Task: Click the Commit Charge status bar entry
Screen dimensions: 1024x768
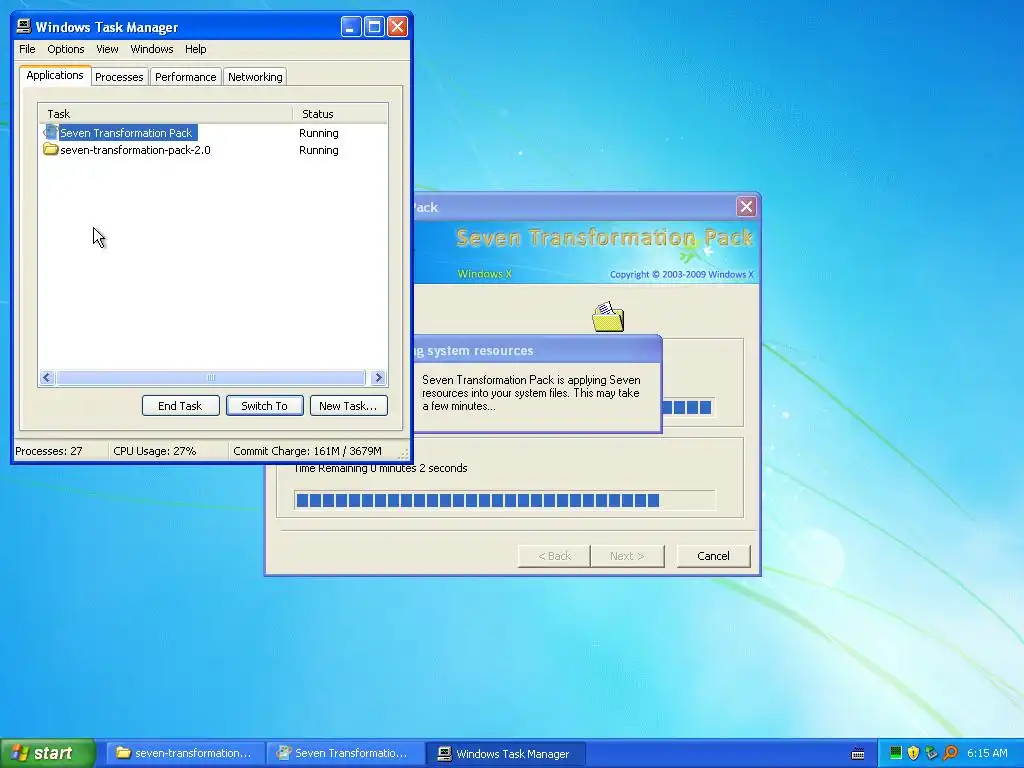Action: [308, 451]
